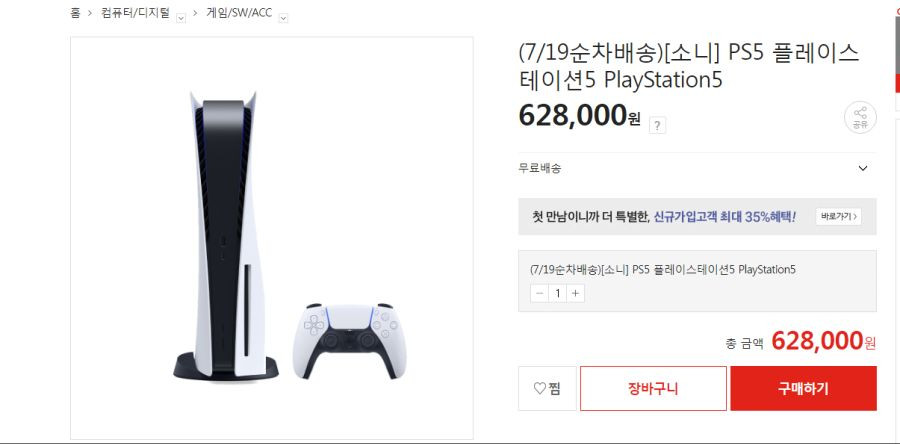Decrease quantity with the minus button

[539, 294]
